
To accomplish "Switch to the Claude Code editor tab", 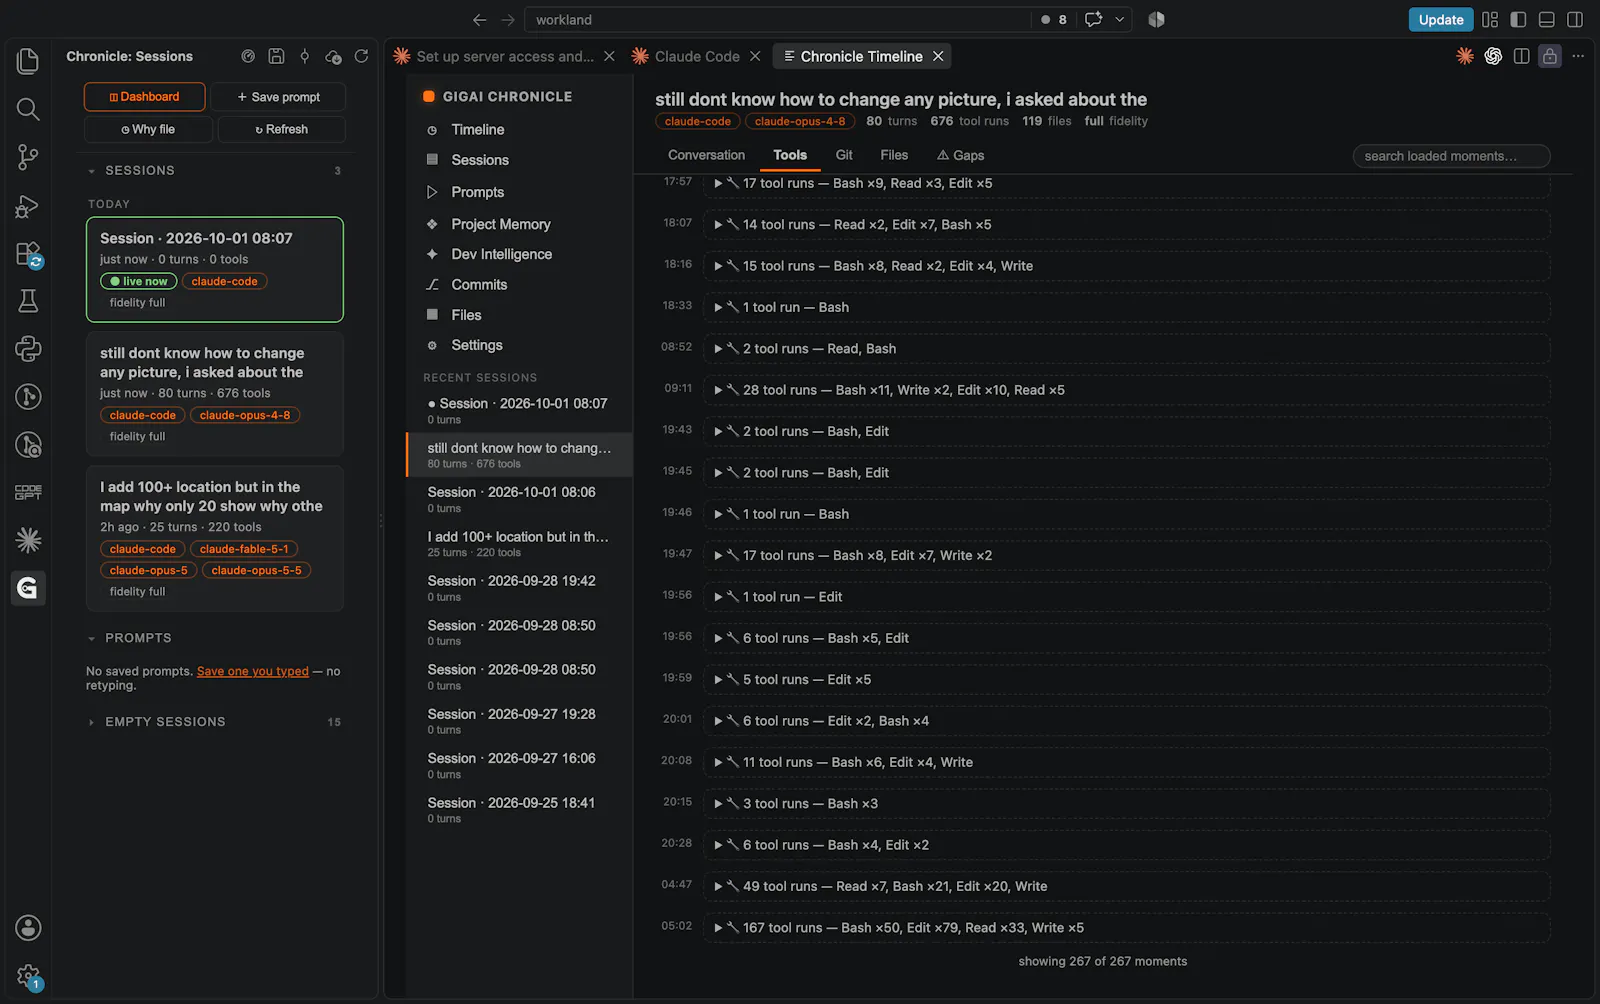I will coord(697,56).
